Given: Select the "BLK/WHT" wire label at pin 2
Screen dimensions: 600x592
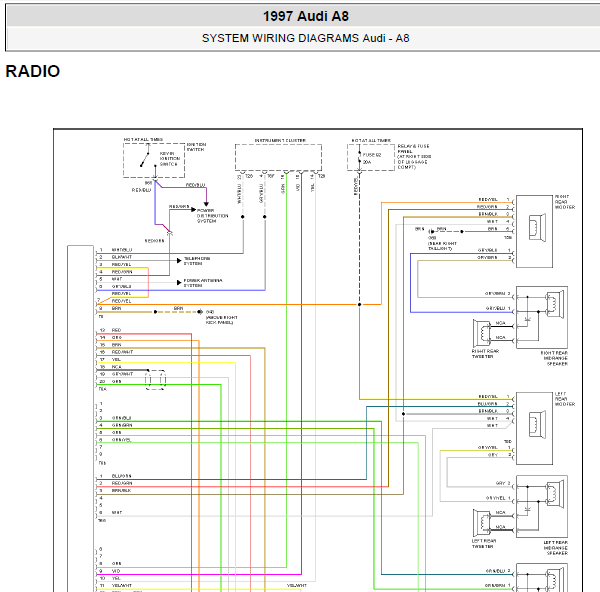Looking at the screenshot, I should click(x=122, y=257).
